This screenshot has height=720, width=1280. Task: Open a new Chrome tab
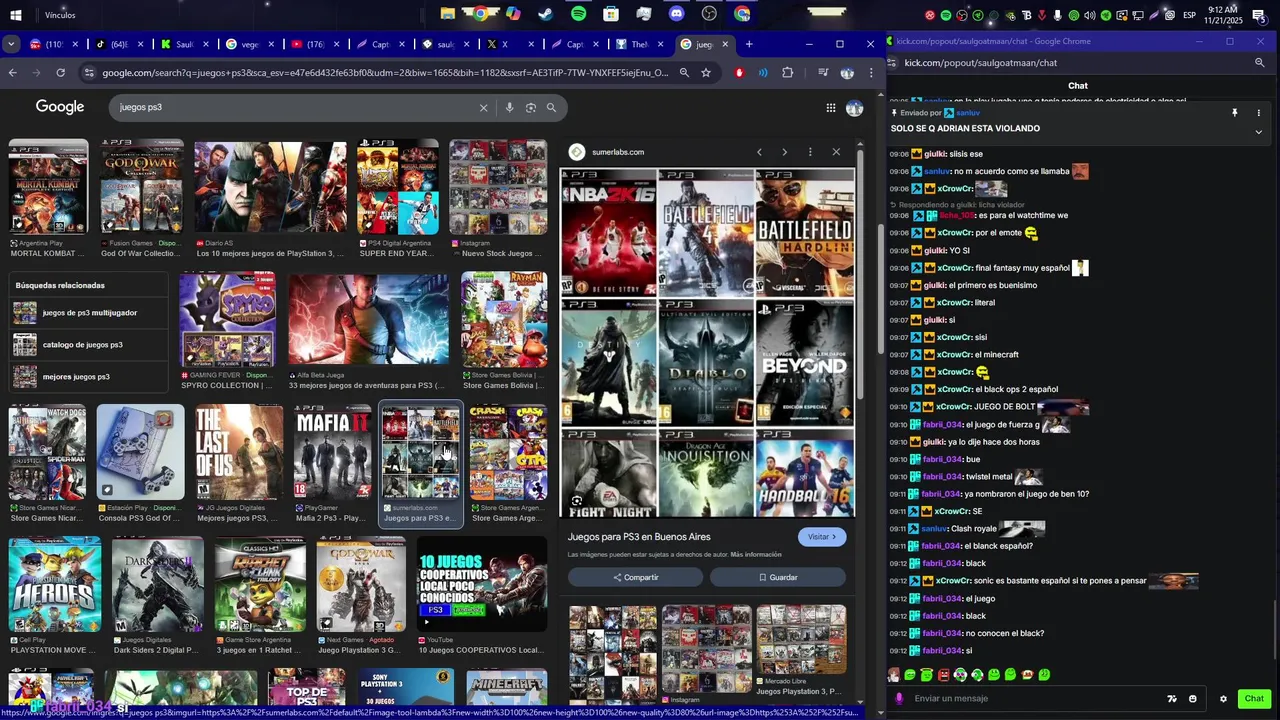pos(749,44)
